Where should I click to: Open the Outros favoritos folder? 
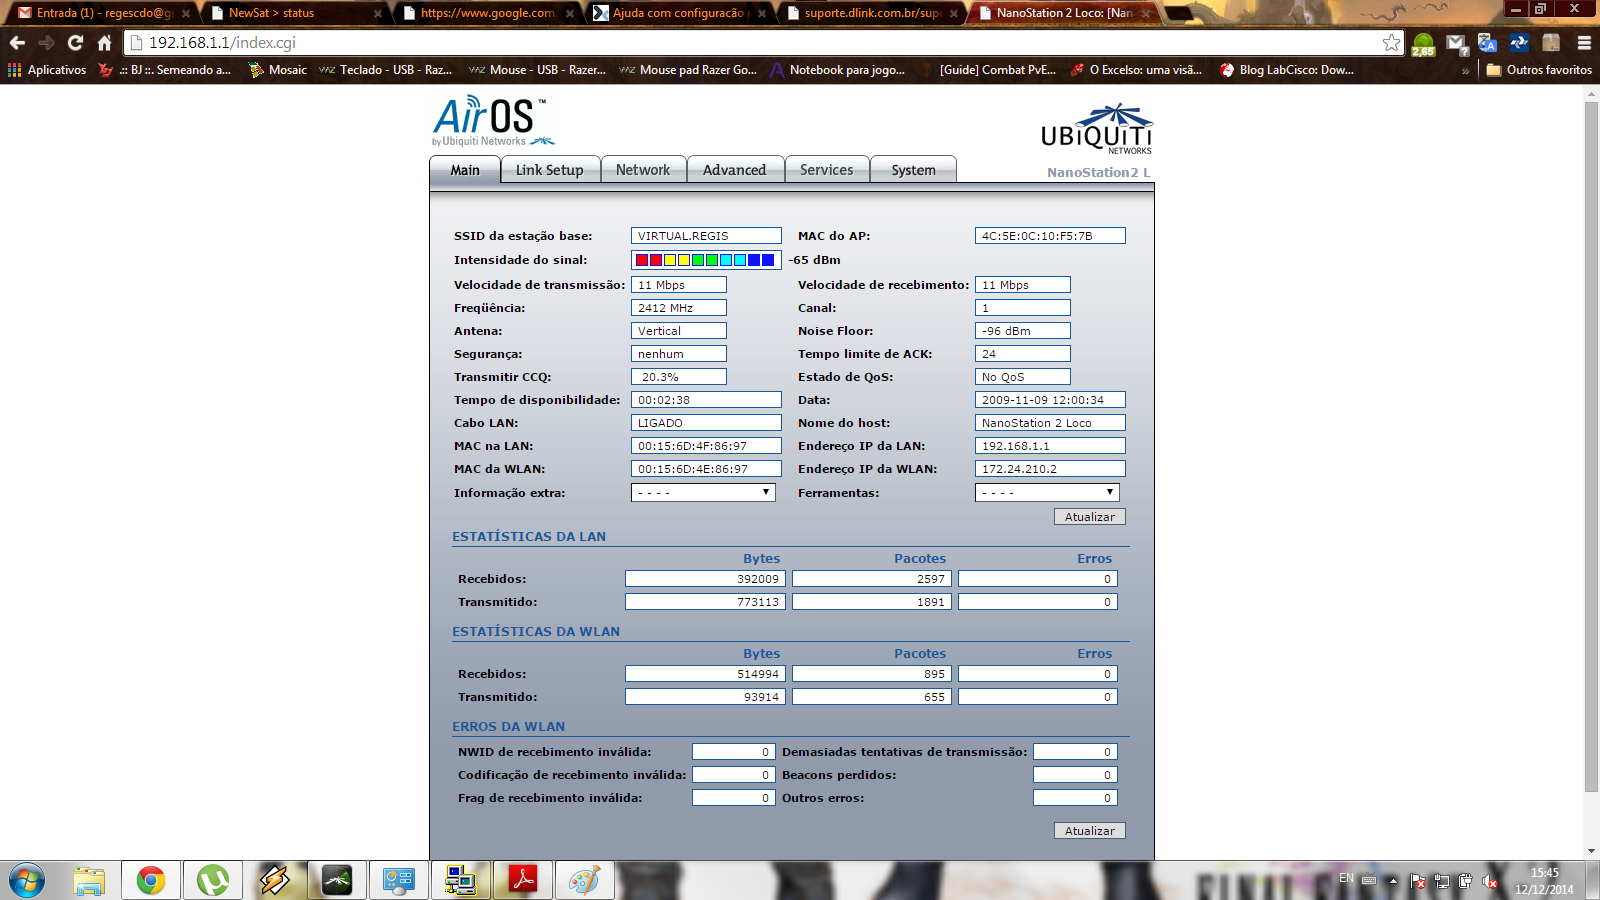[1539, 70]
